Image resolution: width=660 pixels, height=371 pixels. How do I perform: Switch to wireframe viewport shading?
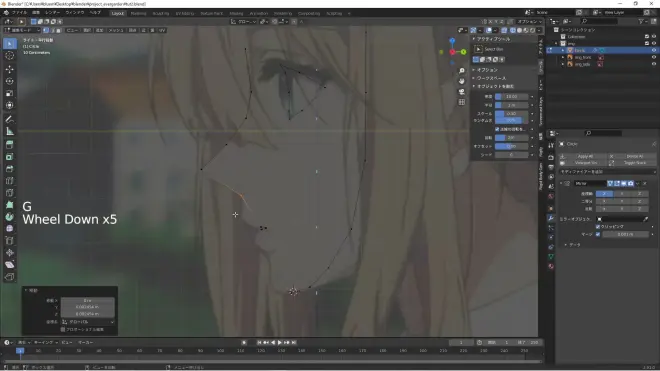pos(513,30)
